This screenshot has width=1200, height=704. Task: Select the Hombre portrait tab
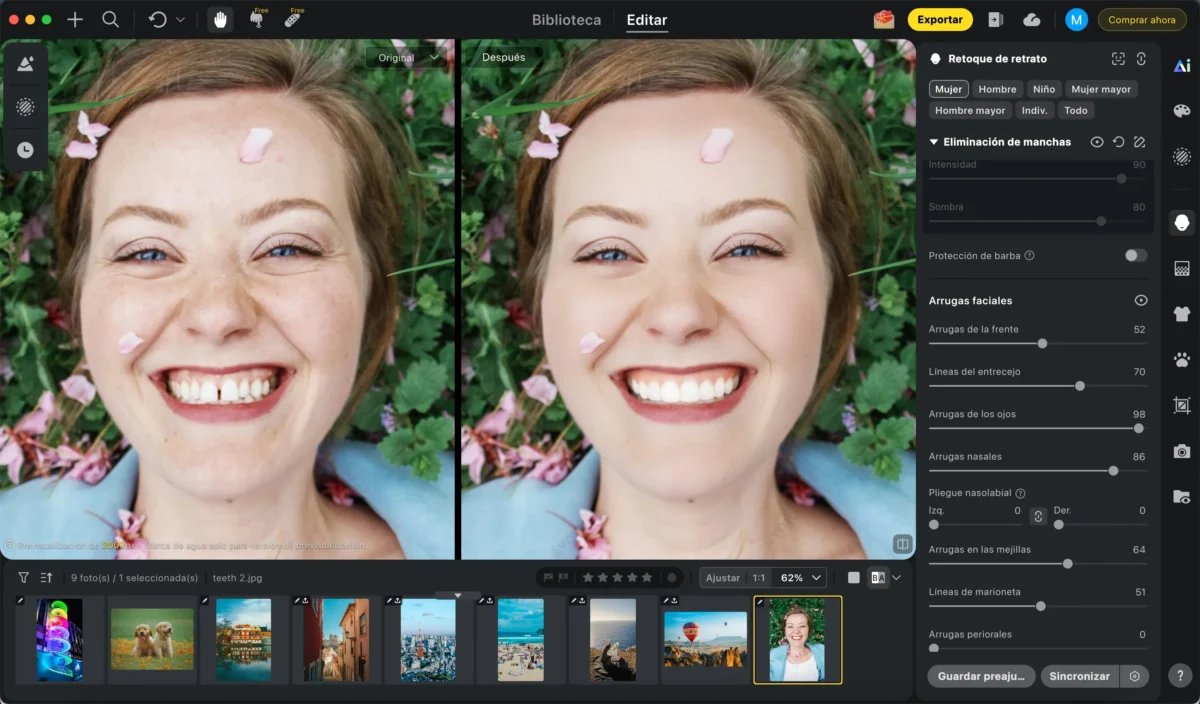coord(997,89)
